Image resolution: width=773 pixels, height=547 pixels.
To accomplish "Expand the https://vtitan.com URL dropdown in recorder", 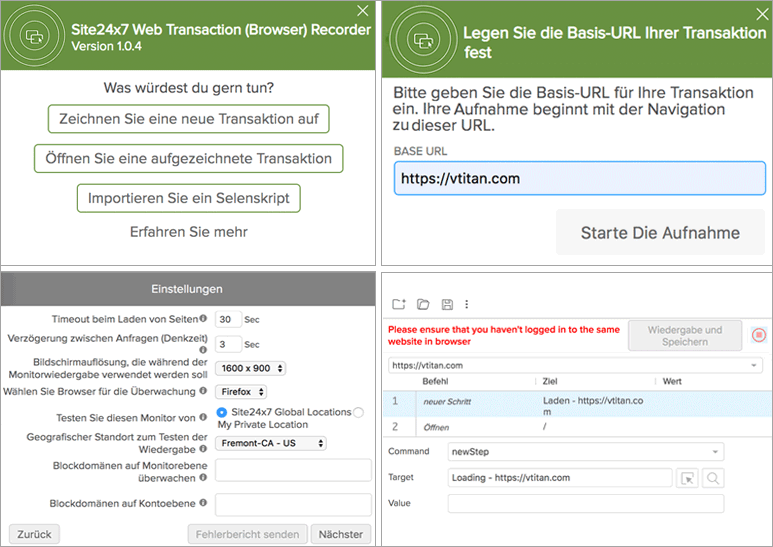I will pos(753,365).
